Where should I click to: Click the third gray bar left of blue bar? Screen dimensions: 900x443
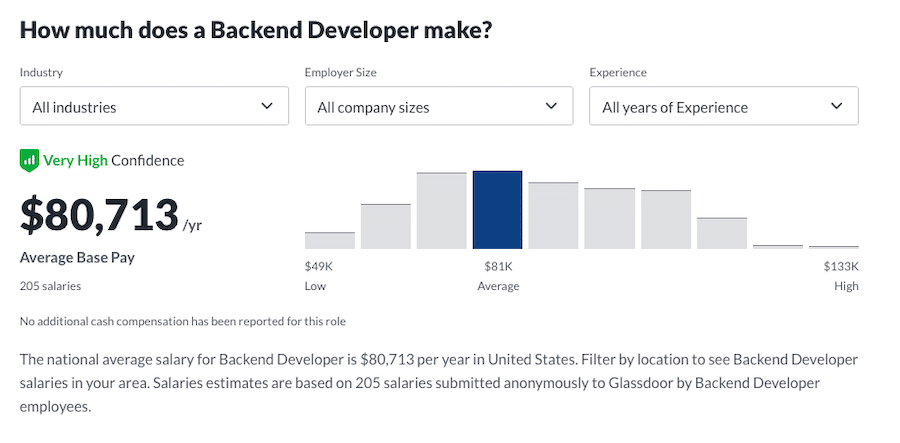click(441, 210)
